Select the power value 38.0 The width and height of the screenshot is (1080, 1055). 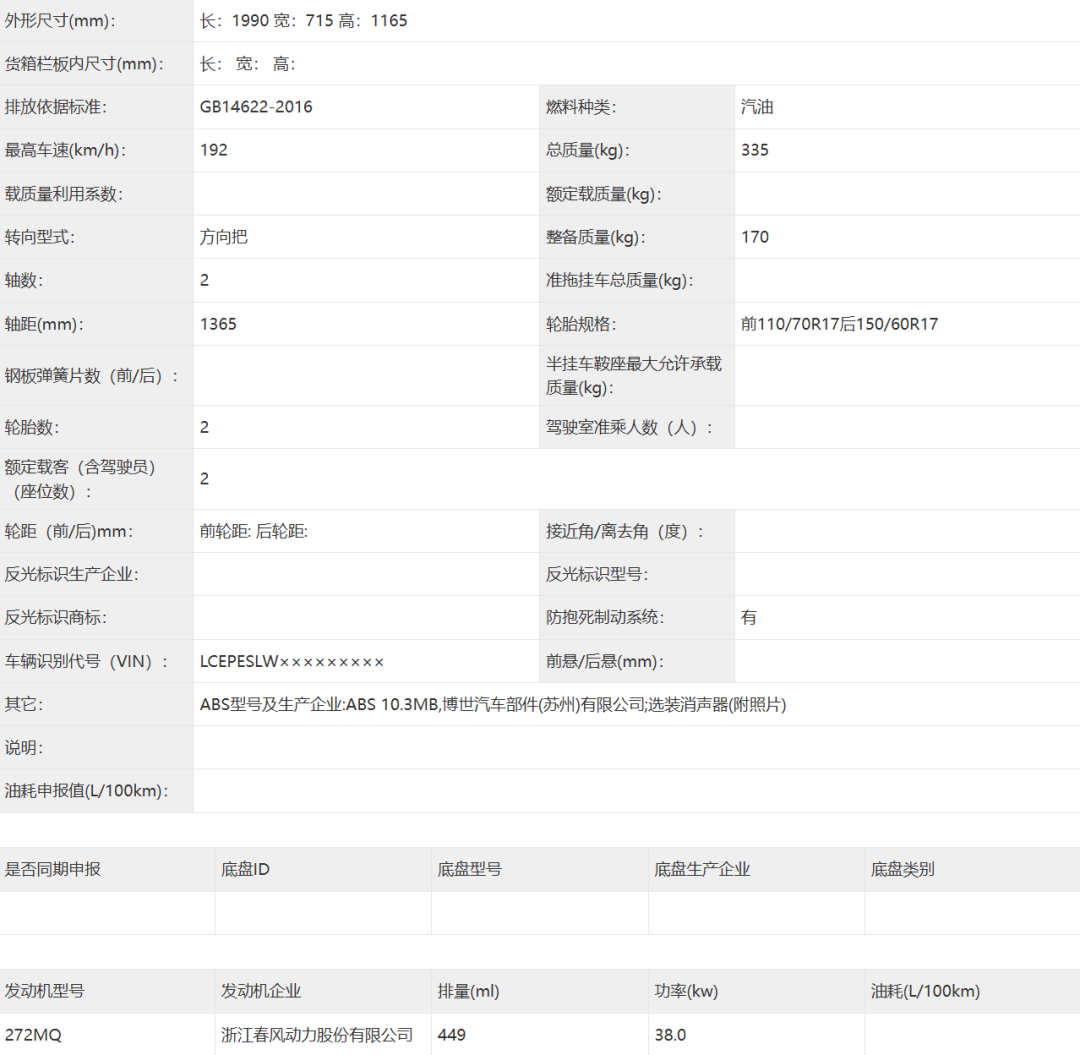(669, 1034)
